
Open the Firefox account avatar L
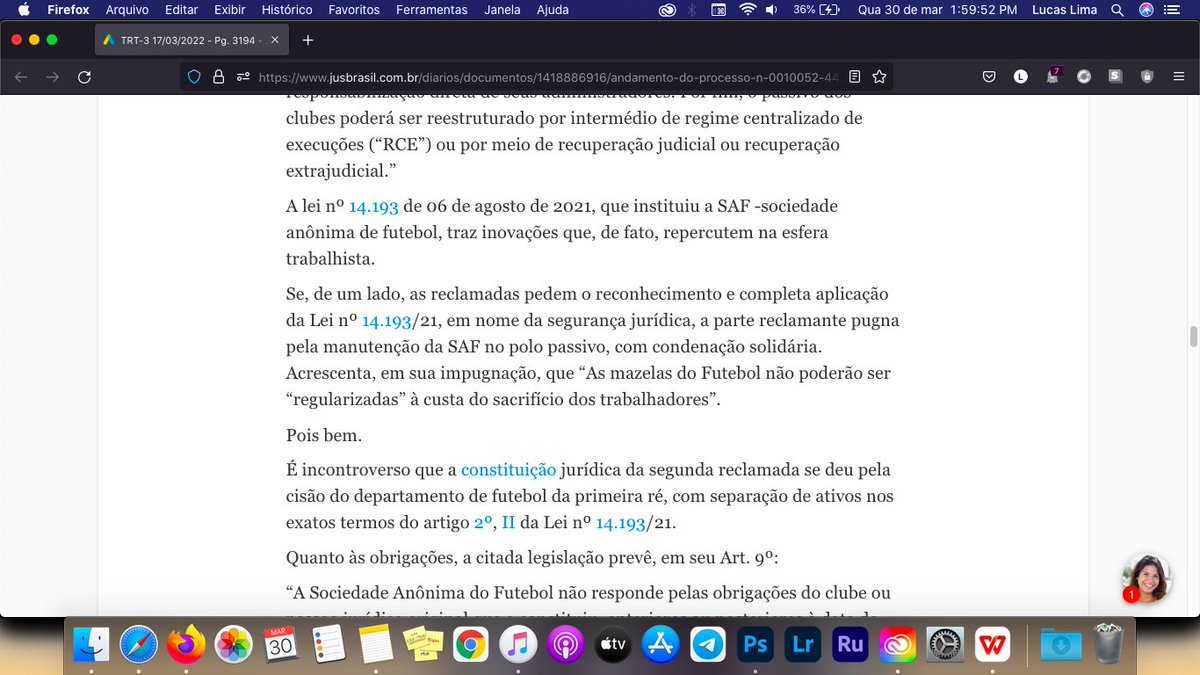(x=1020, y=77)
